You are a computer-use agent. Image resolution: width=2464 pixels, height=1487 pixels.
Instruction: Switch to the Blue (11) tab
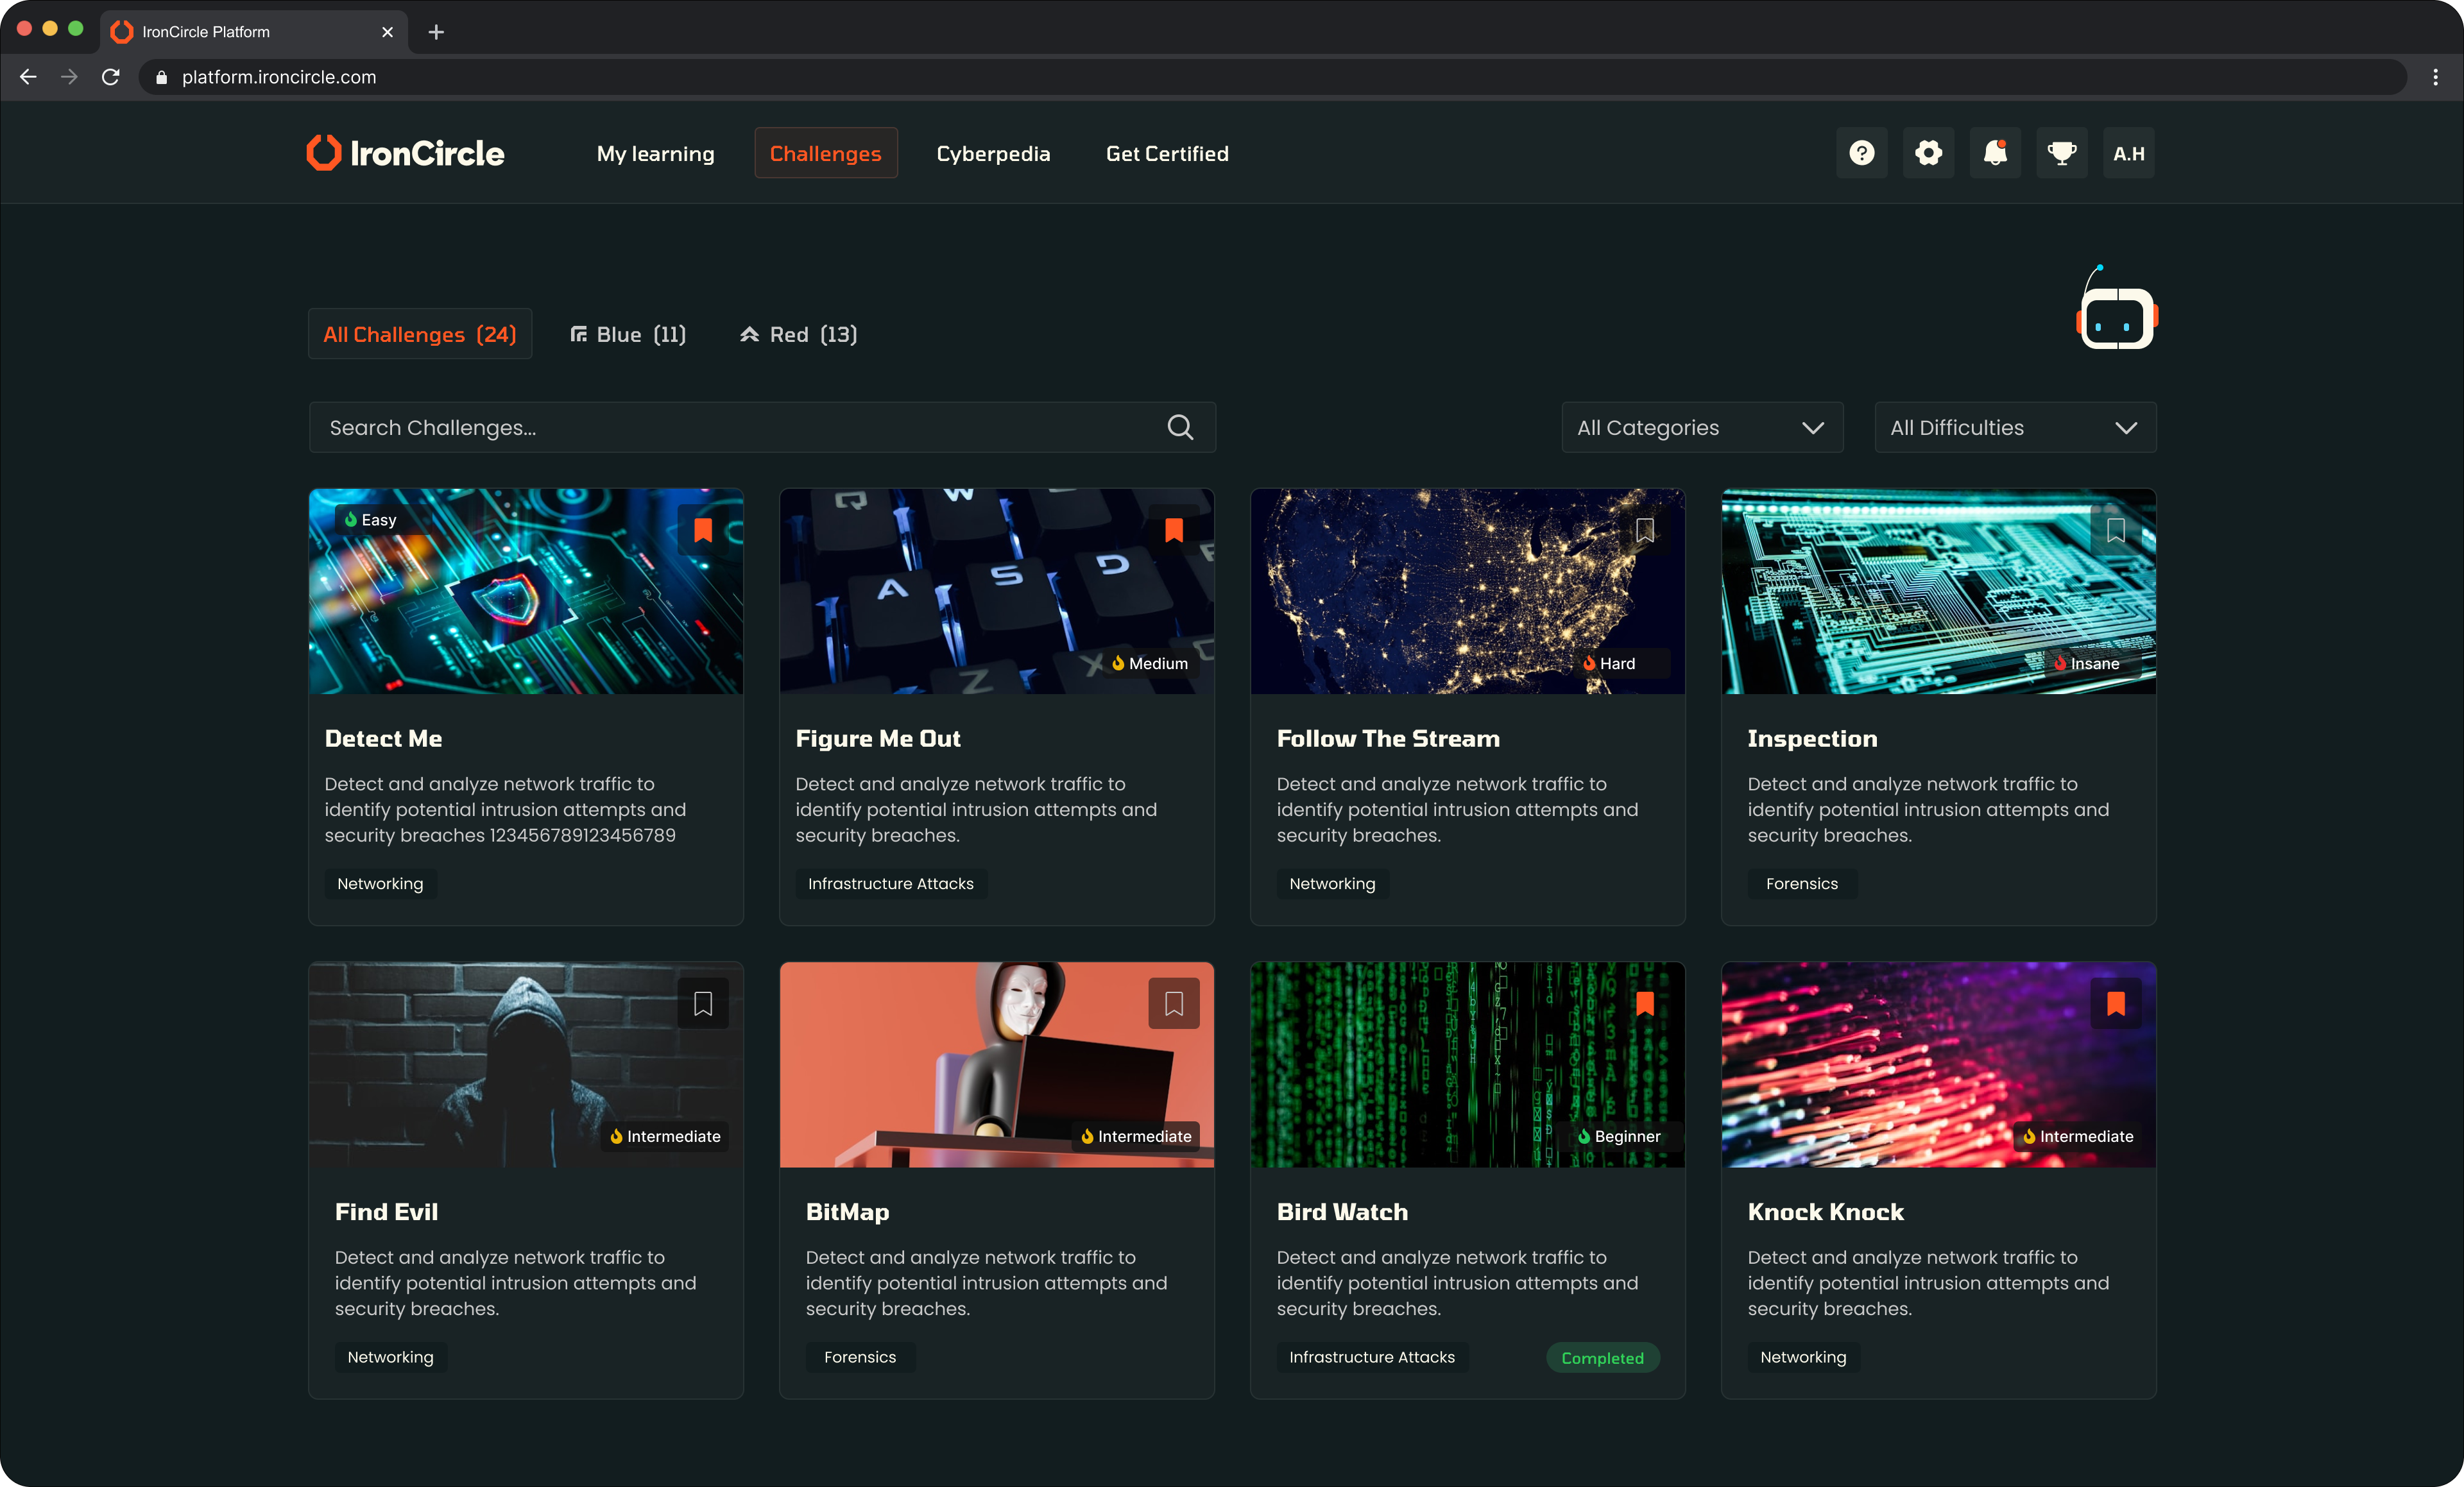coord(628,334)
